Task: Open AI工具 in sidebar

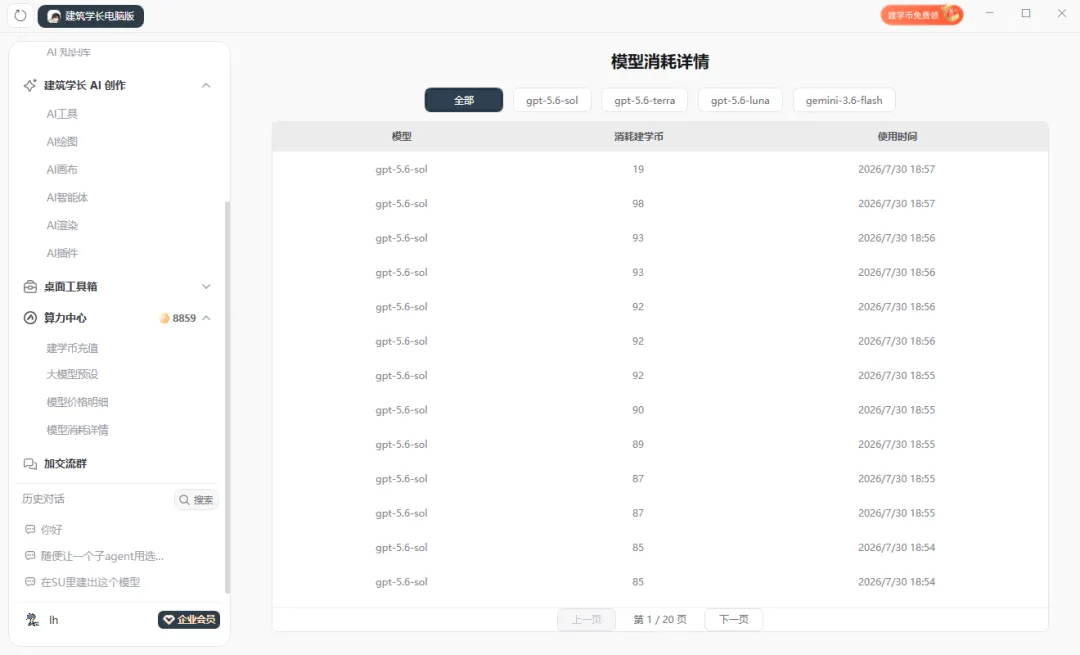Action: 62,114
